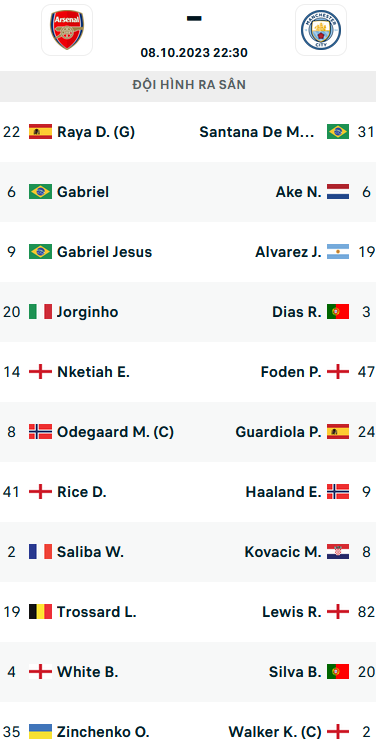The height and width of the screenshot is (747, 376).
Task: Click the Arsenal club crest logo
Action: [67, 30]
